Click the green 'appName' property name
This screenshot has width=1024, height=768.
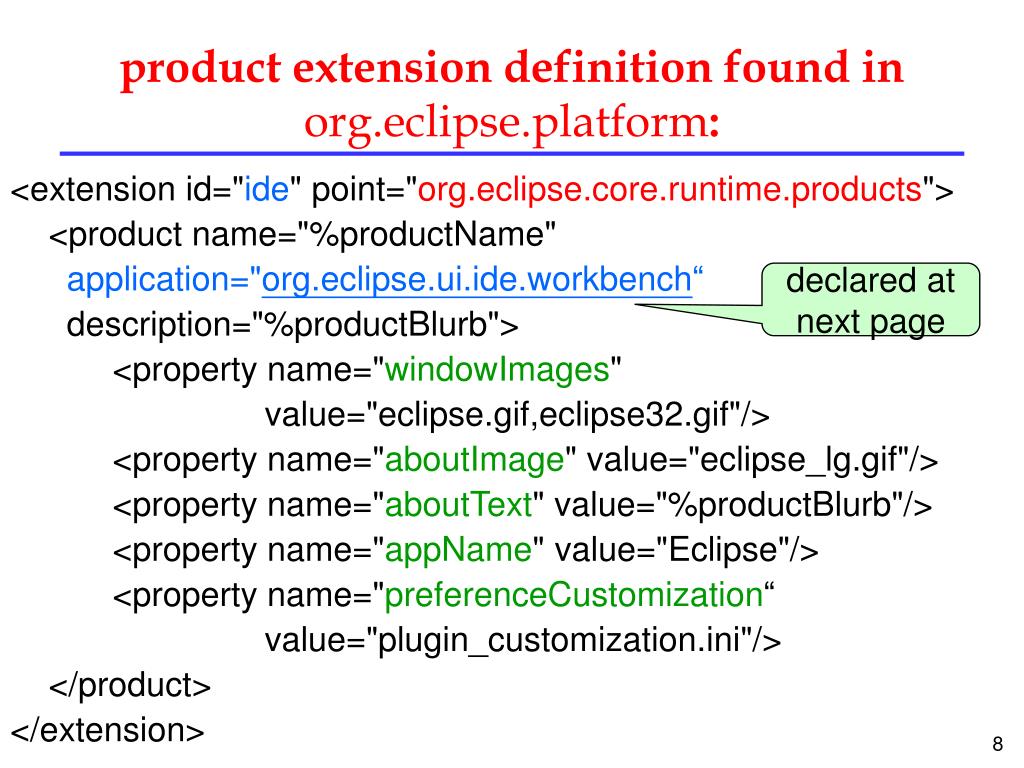point(458,551)
